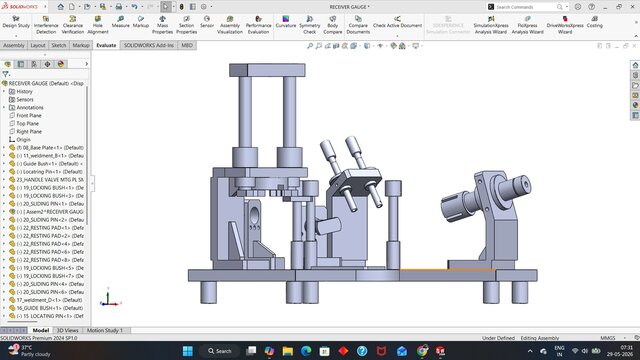Viewport: 640px width, 360px height.
Task: Expand the 11_weldment_B<1> component
Action: coord(4,156)
